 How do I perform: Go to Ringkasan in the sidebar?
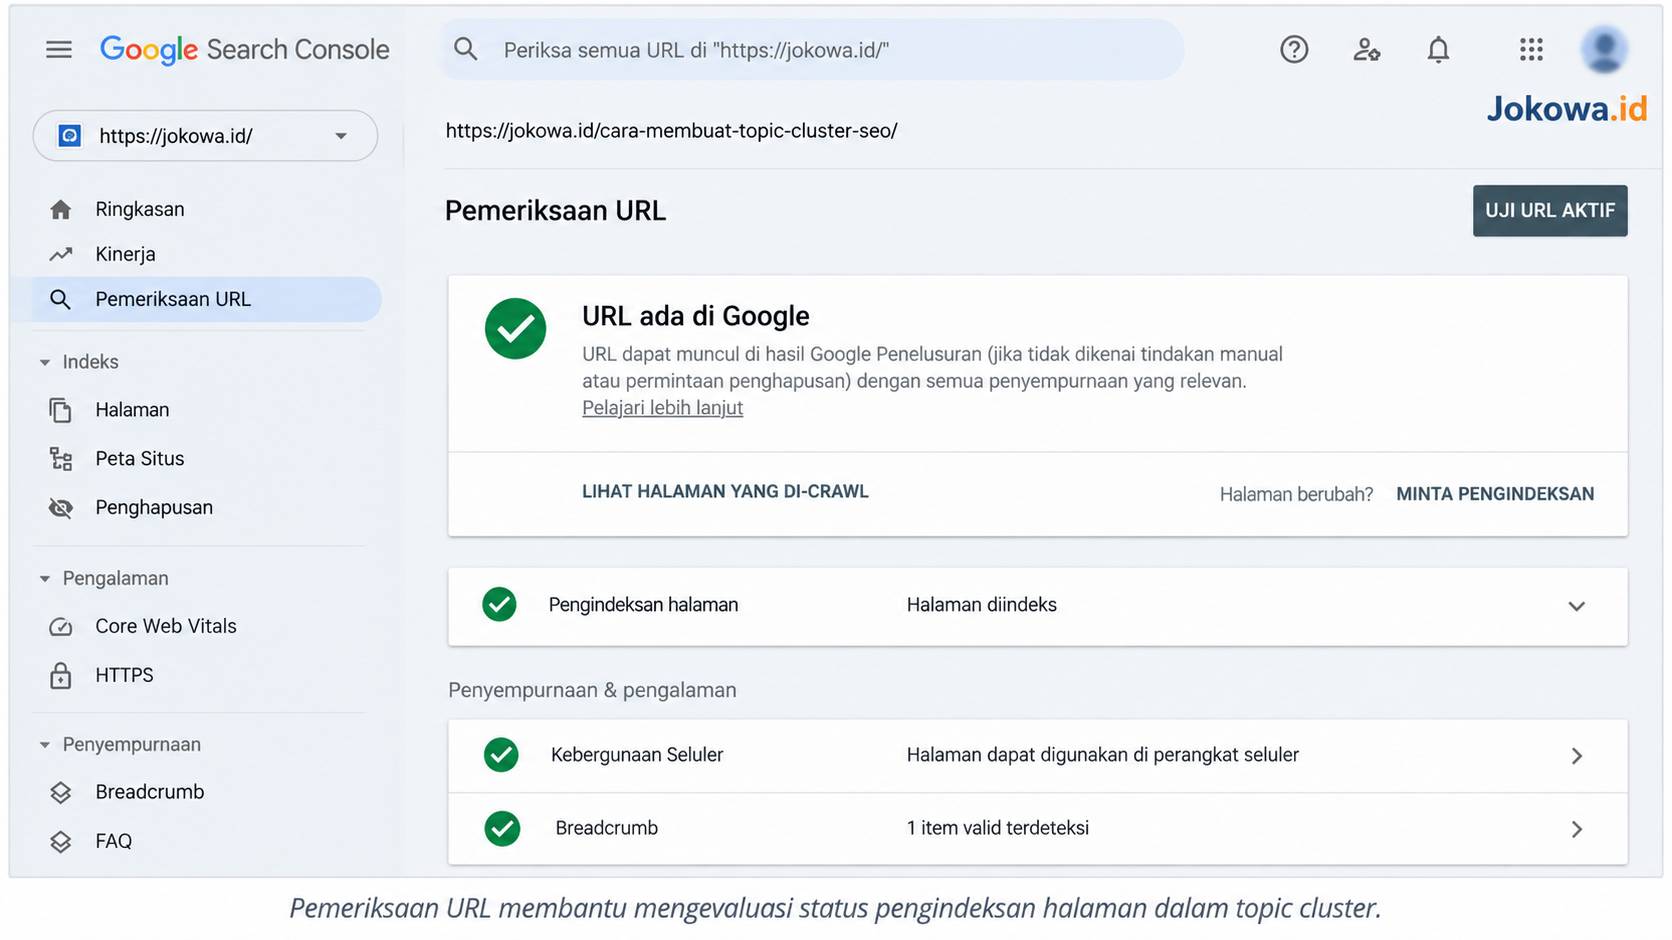coord(140,209)
